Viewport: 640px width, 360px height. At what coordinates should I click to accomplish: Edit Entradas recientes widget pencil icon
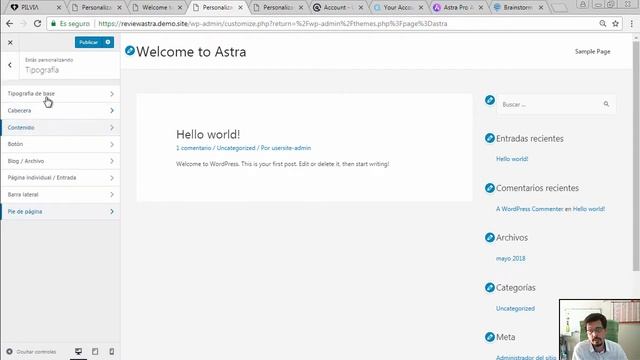tap(490, 138)
